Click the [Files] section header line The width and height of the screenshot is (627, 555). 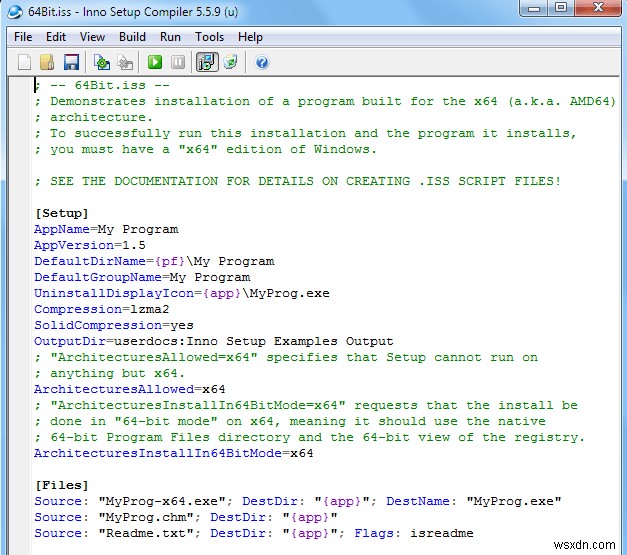(62, 485)
